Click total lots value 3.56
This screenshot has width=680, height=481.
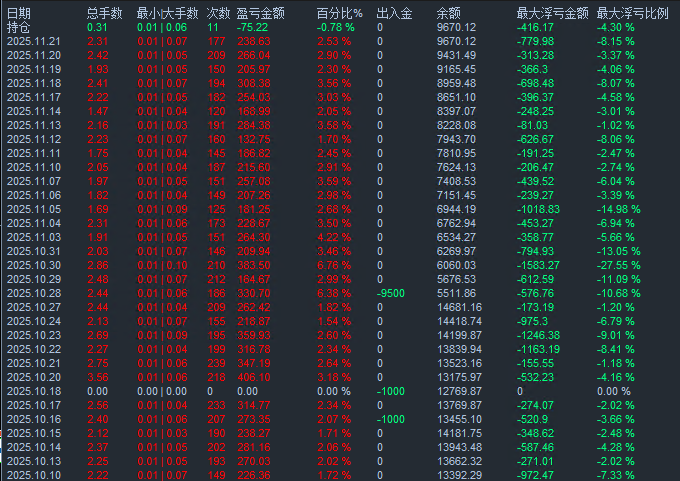pyautogui.click(x=98, y=377)
